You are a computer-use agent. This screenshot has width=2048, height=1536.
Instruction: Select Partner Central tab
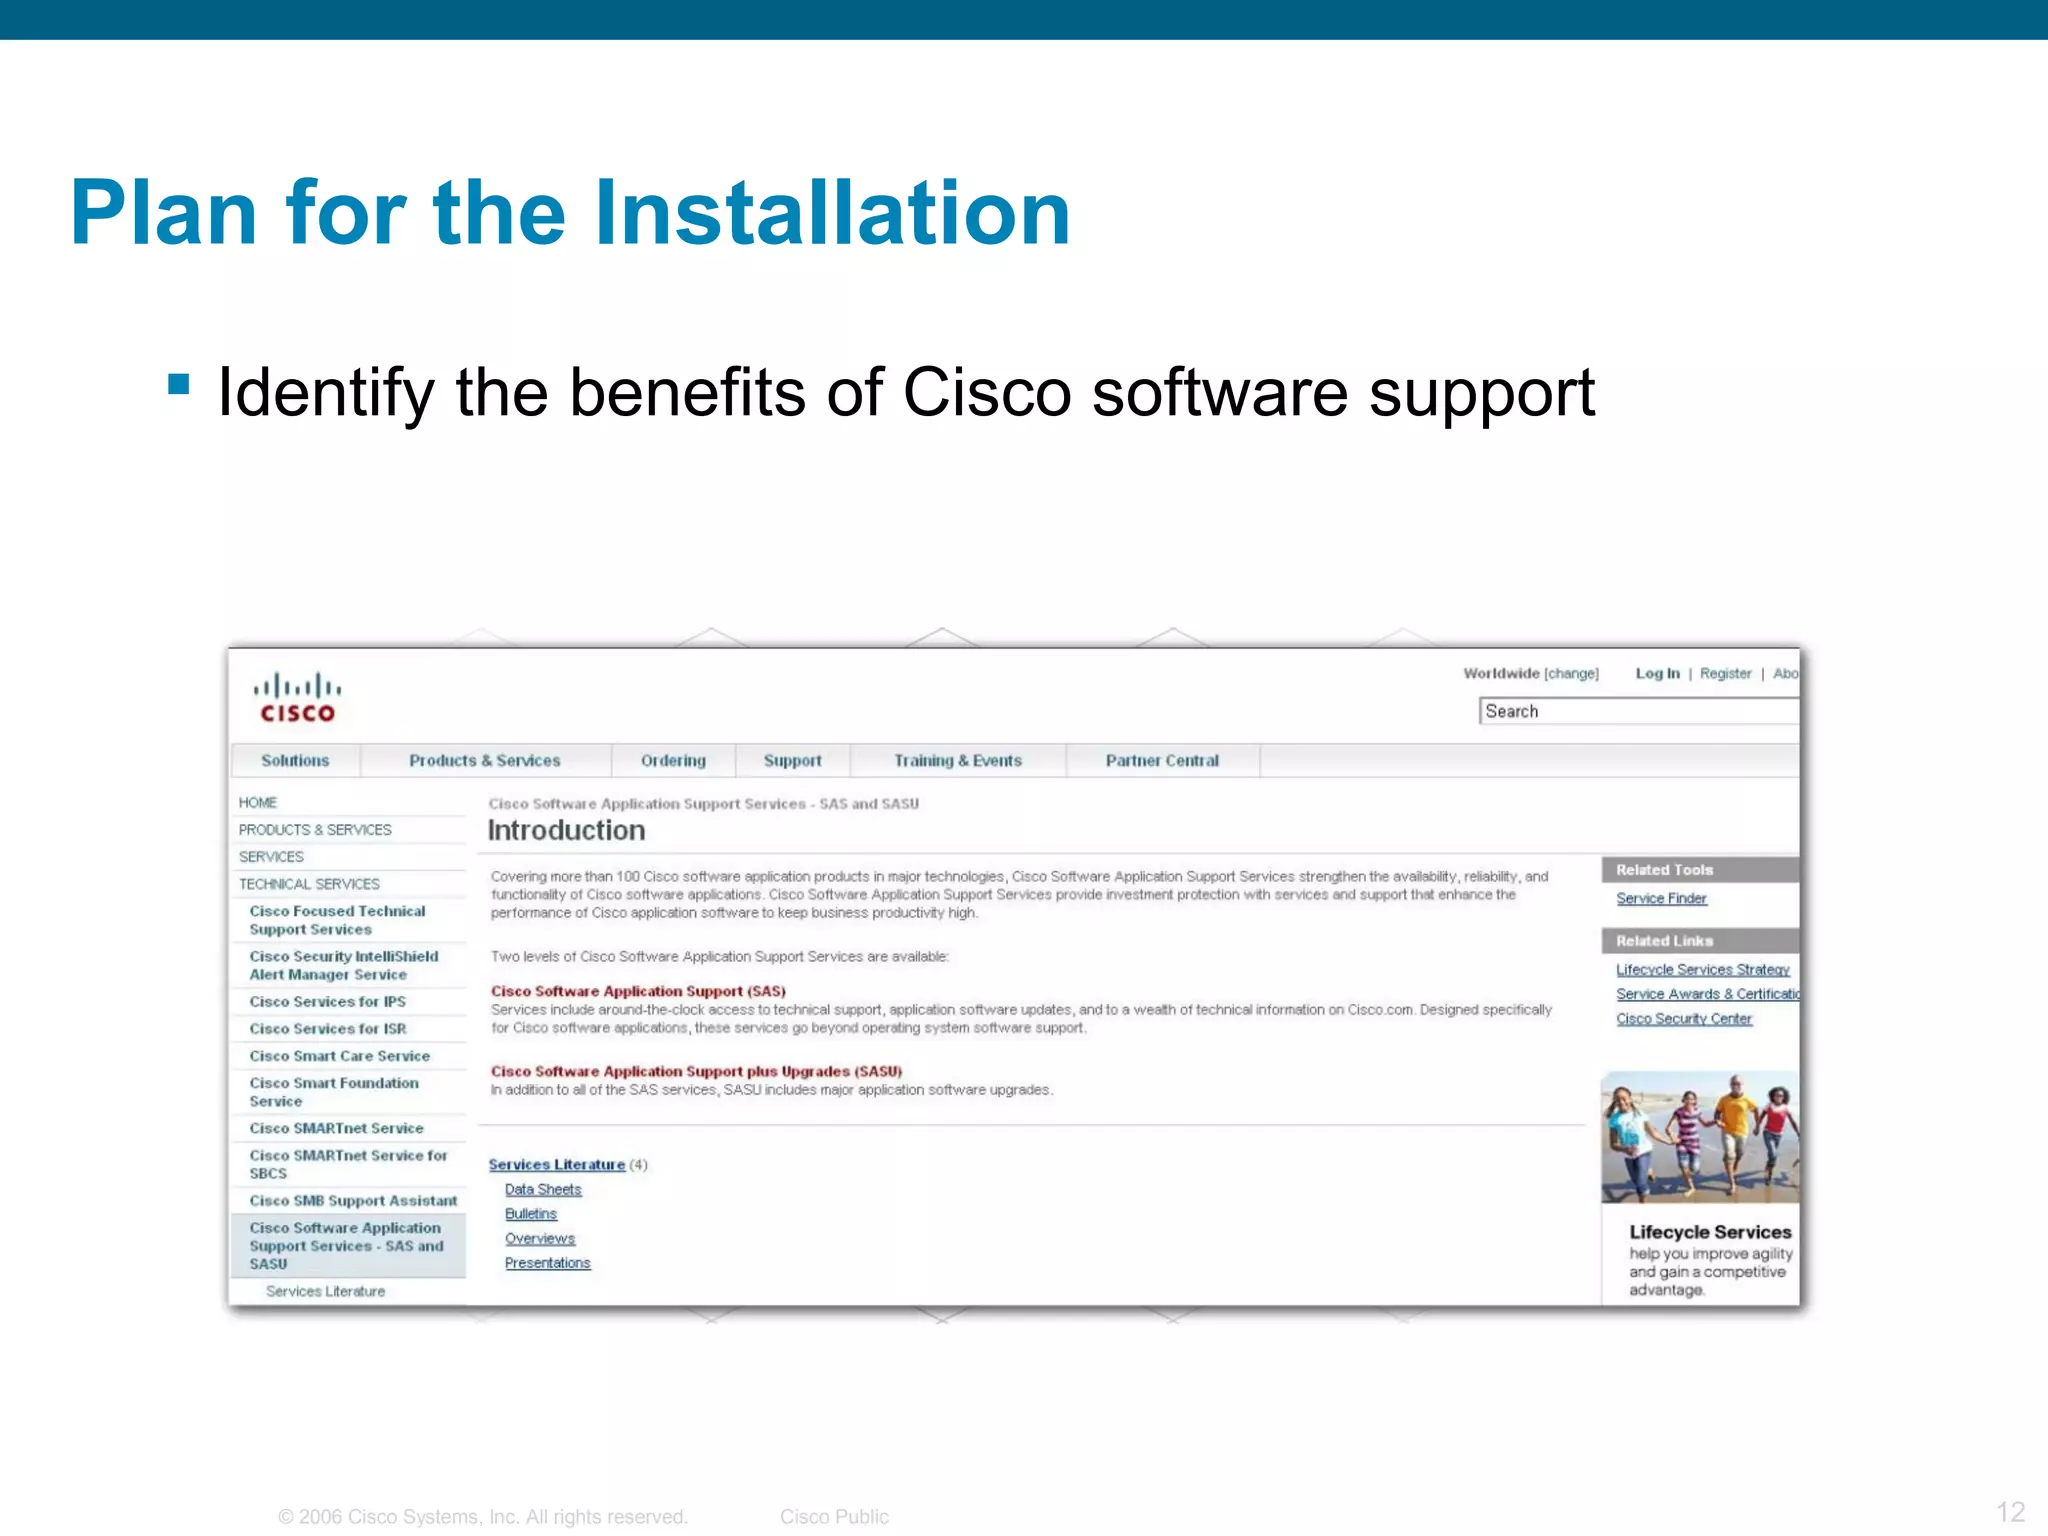(1162, 761)
